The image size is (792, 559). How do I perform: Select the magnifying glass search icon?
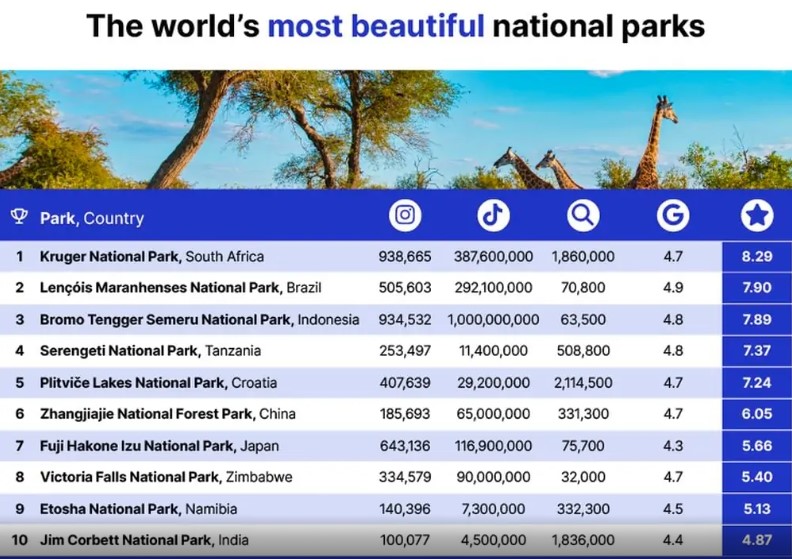tap(583, 216)
